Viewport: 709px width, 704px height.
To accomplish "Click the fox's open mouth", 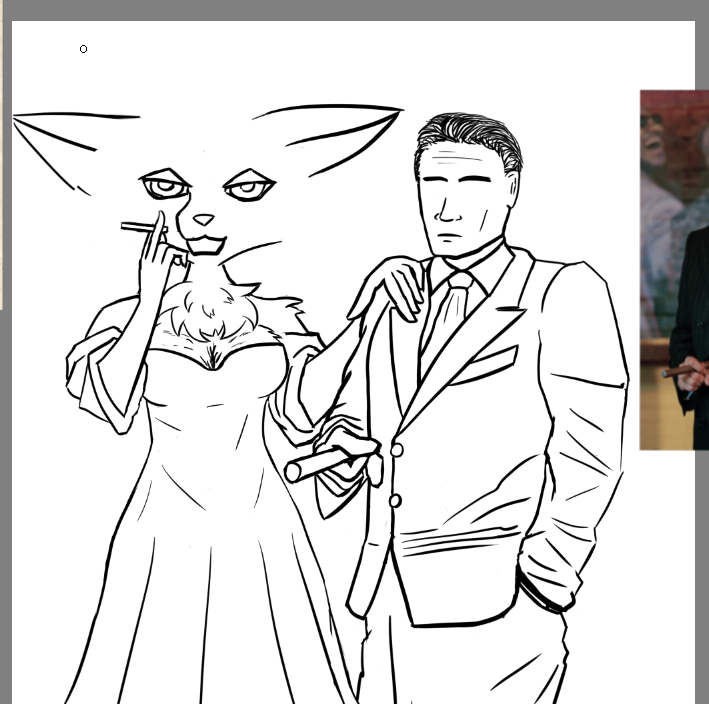I will pyautogui.click(x=205, y=245).
